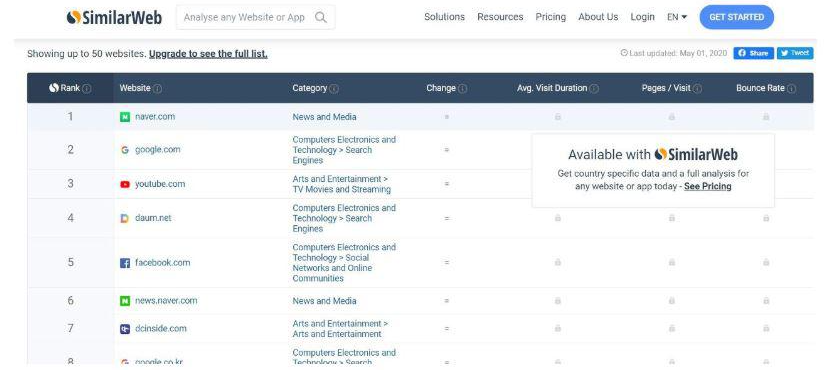Image resolution: width=840 pixels, height=370 pixels.
Task: Click info icon next to Change header
Action: pos(462,88)
